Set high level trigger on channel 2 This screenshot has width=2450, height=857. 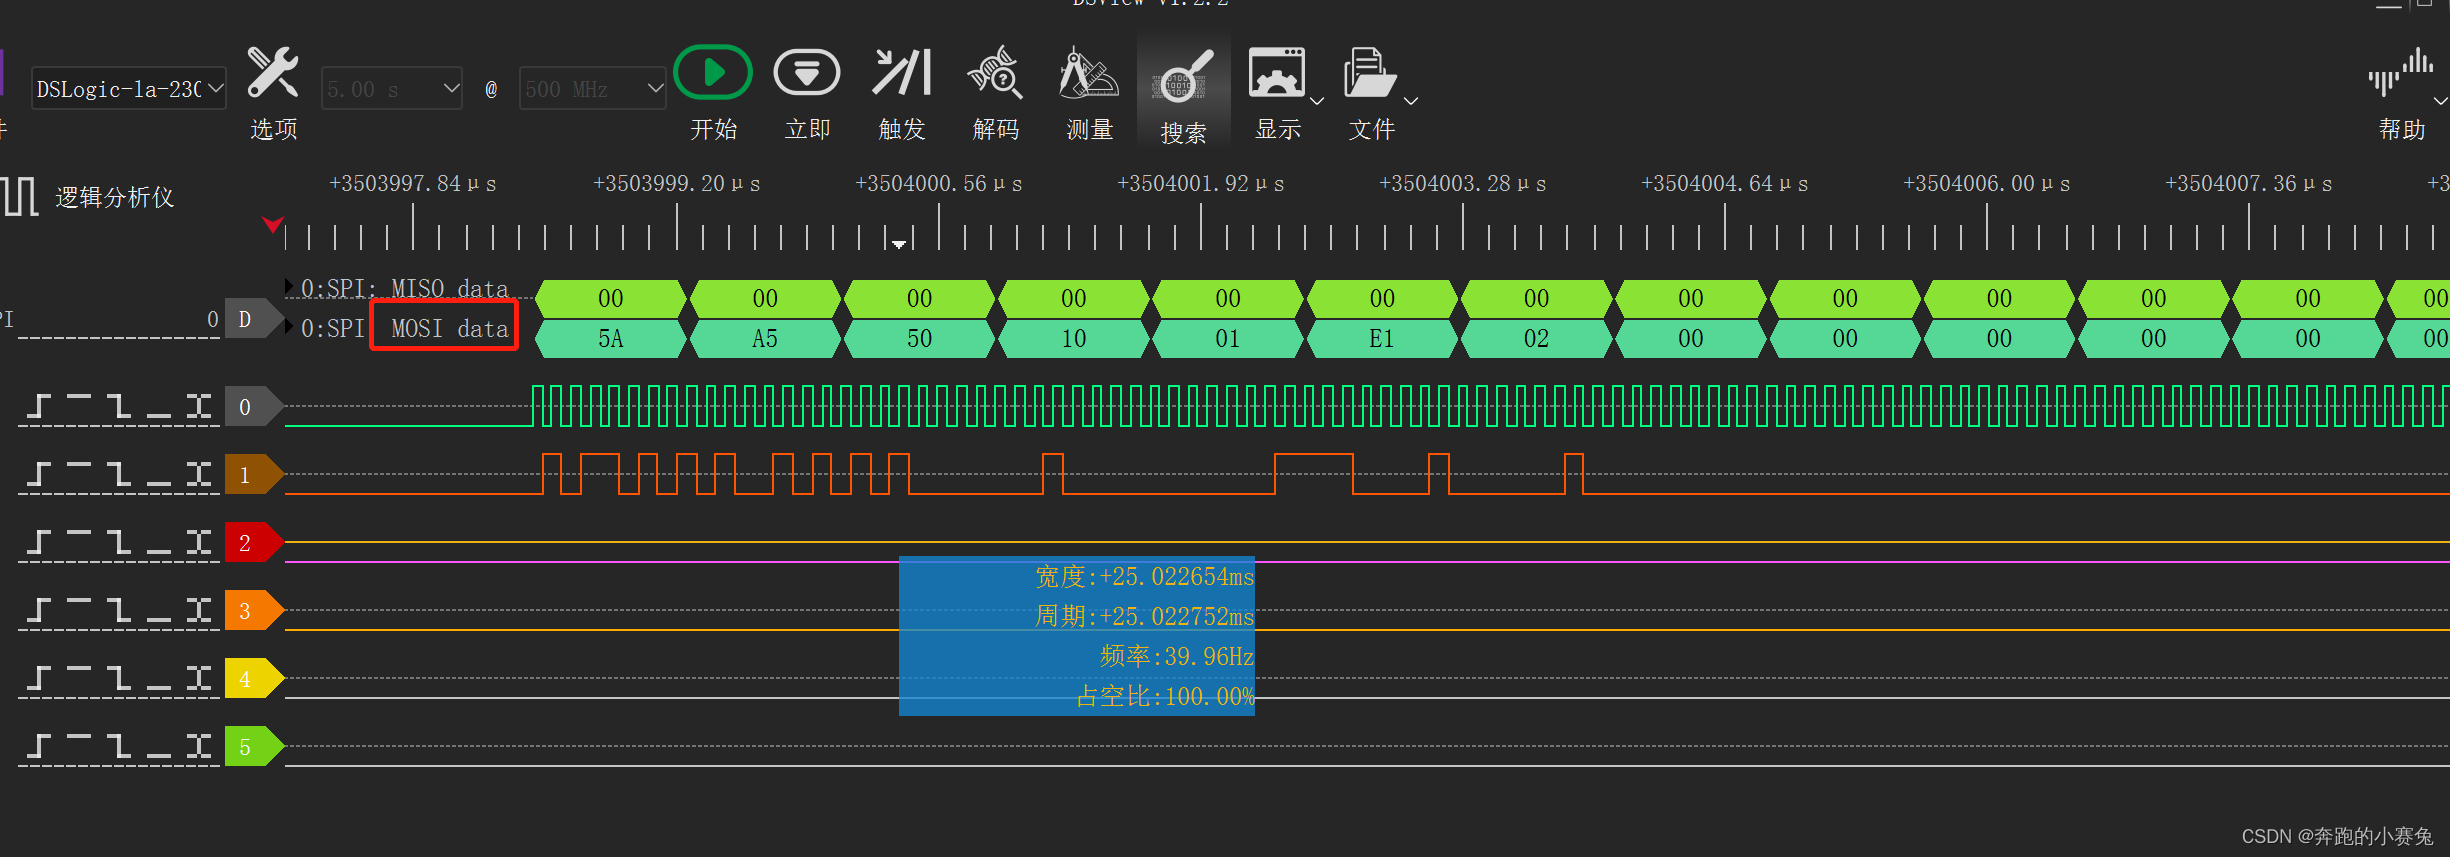[79, 534]
